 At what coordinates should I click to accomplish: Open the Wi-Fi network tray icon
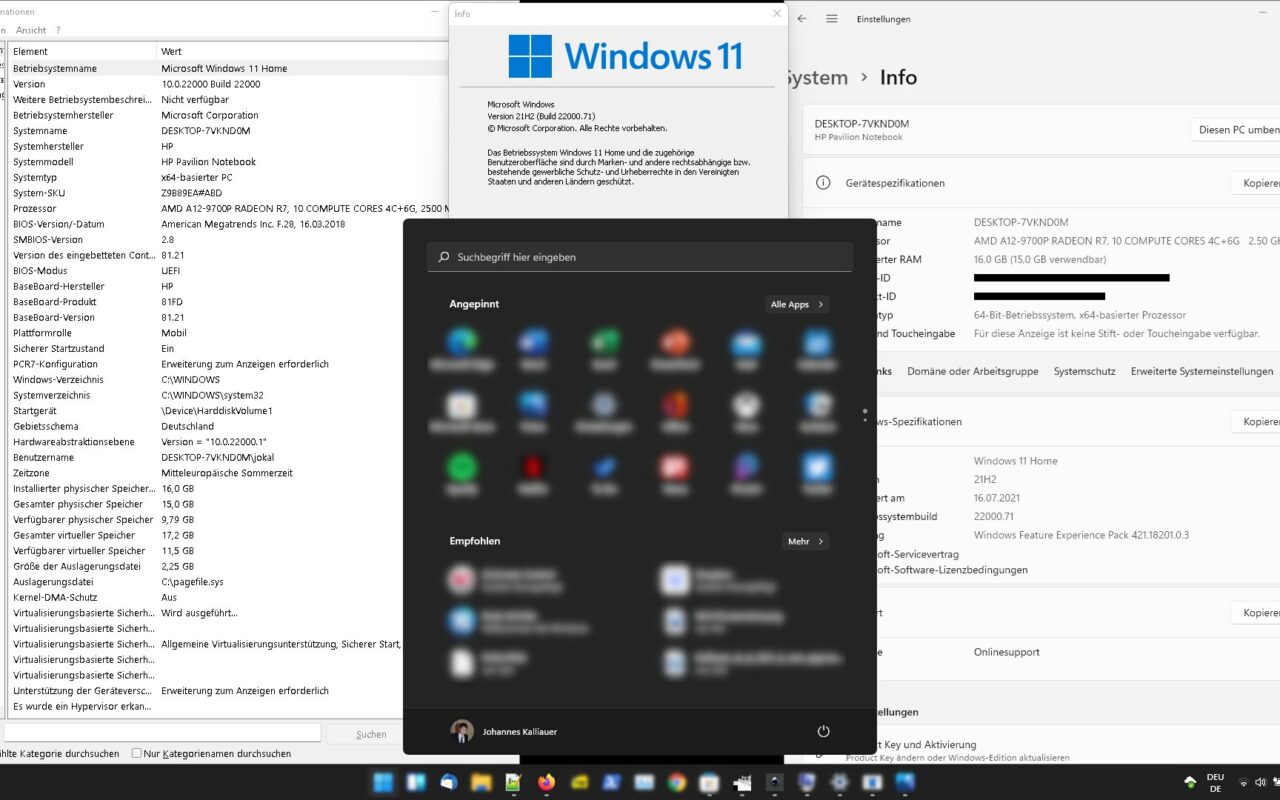click(x=1244, y=782)
